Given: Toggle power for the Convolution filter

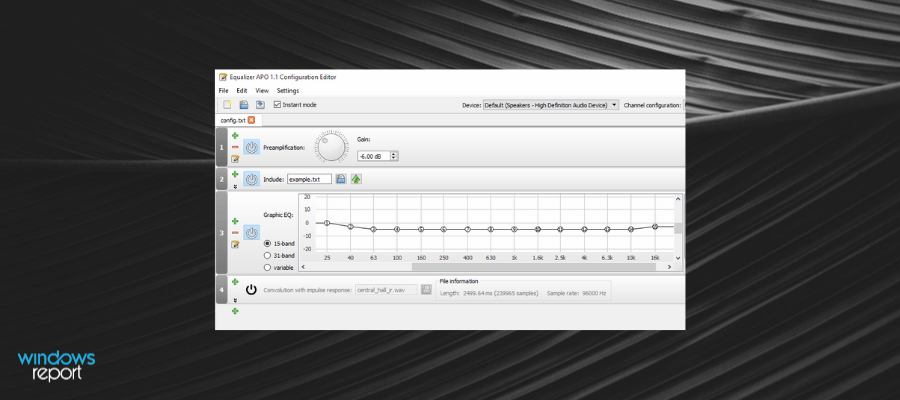Looking at the screenshot, I should (251, 290).
